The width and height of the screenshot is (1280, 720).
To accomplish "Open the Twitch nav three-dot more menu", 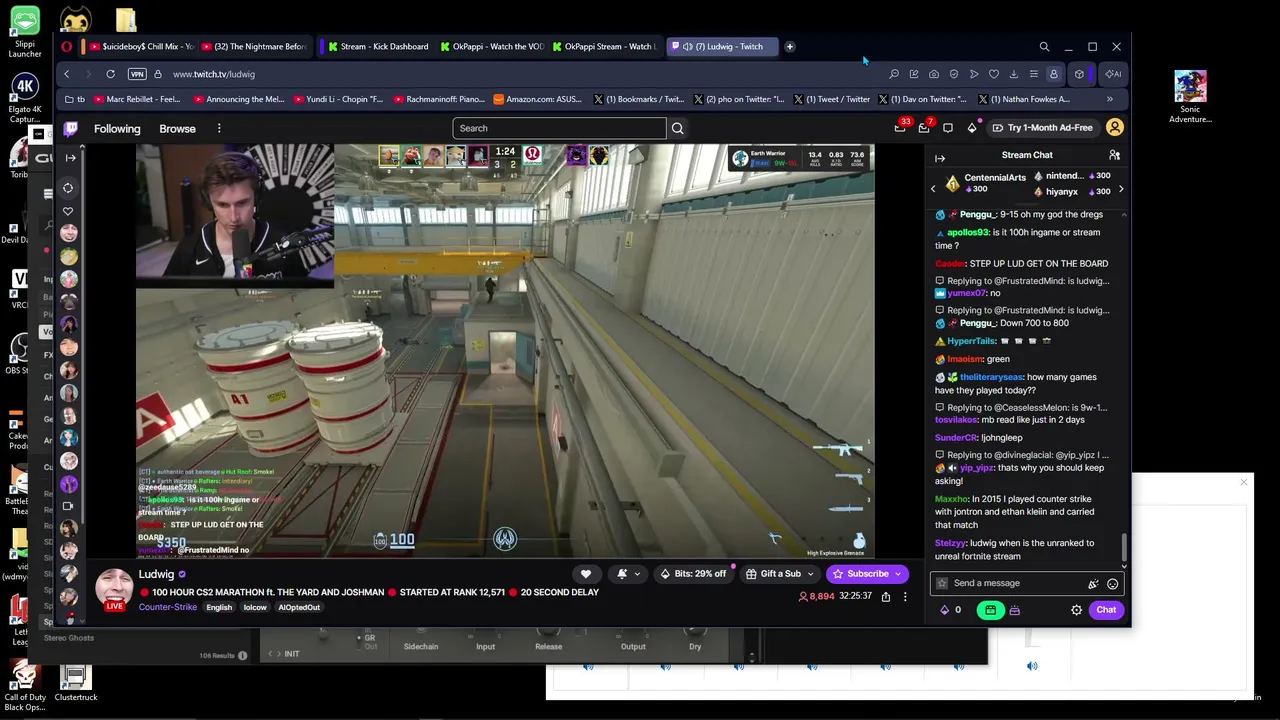I will coord(219,128).
